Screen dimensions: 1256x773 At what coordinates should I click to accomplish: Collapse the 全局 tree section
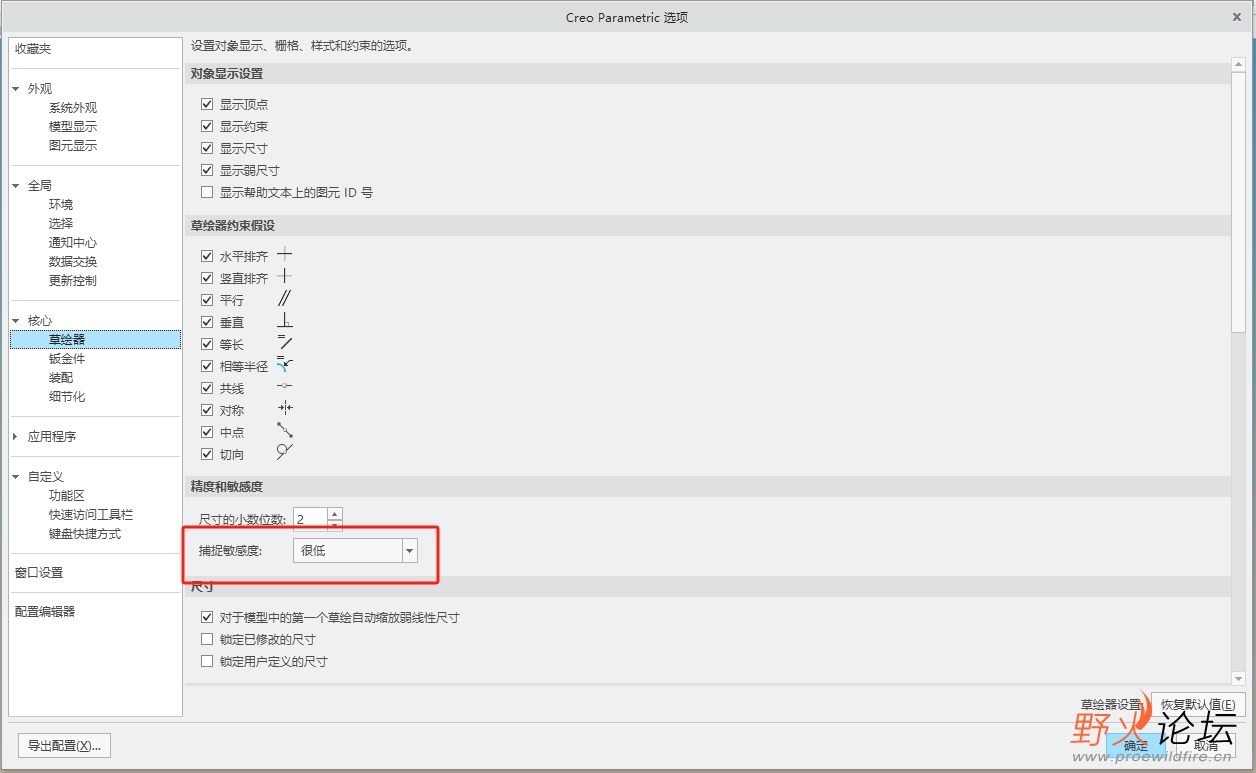pyautogui.click(x=16, y=186)
